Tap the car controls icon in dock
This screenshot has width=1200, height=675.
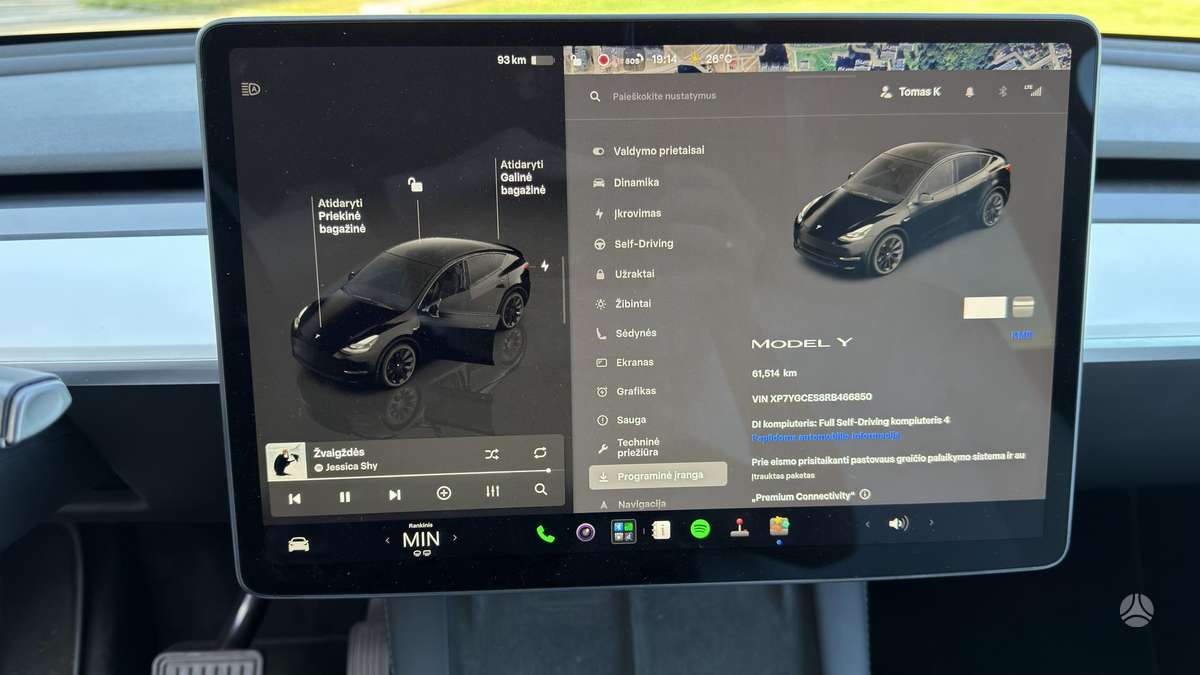pyautogui.click(x=298, y=544)
